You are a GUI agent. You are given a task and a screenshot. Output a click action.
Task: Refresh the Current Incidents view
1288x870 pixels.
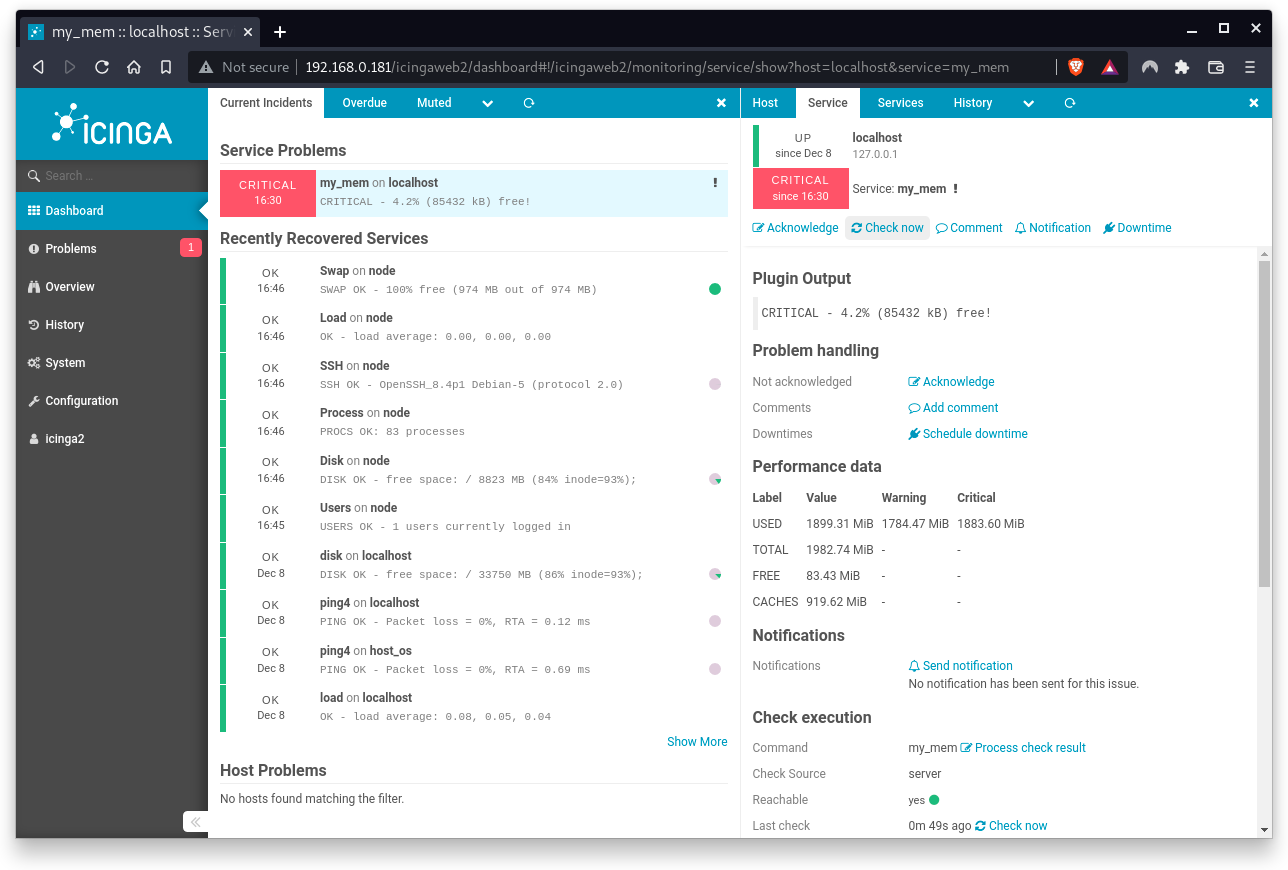(x=528, y=102)
